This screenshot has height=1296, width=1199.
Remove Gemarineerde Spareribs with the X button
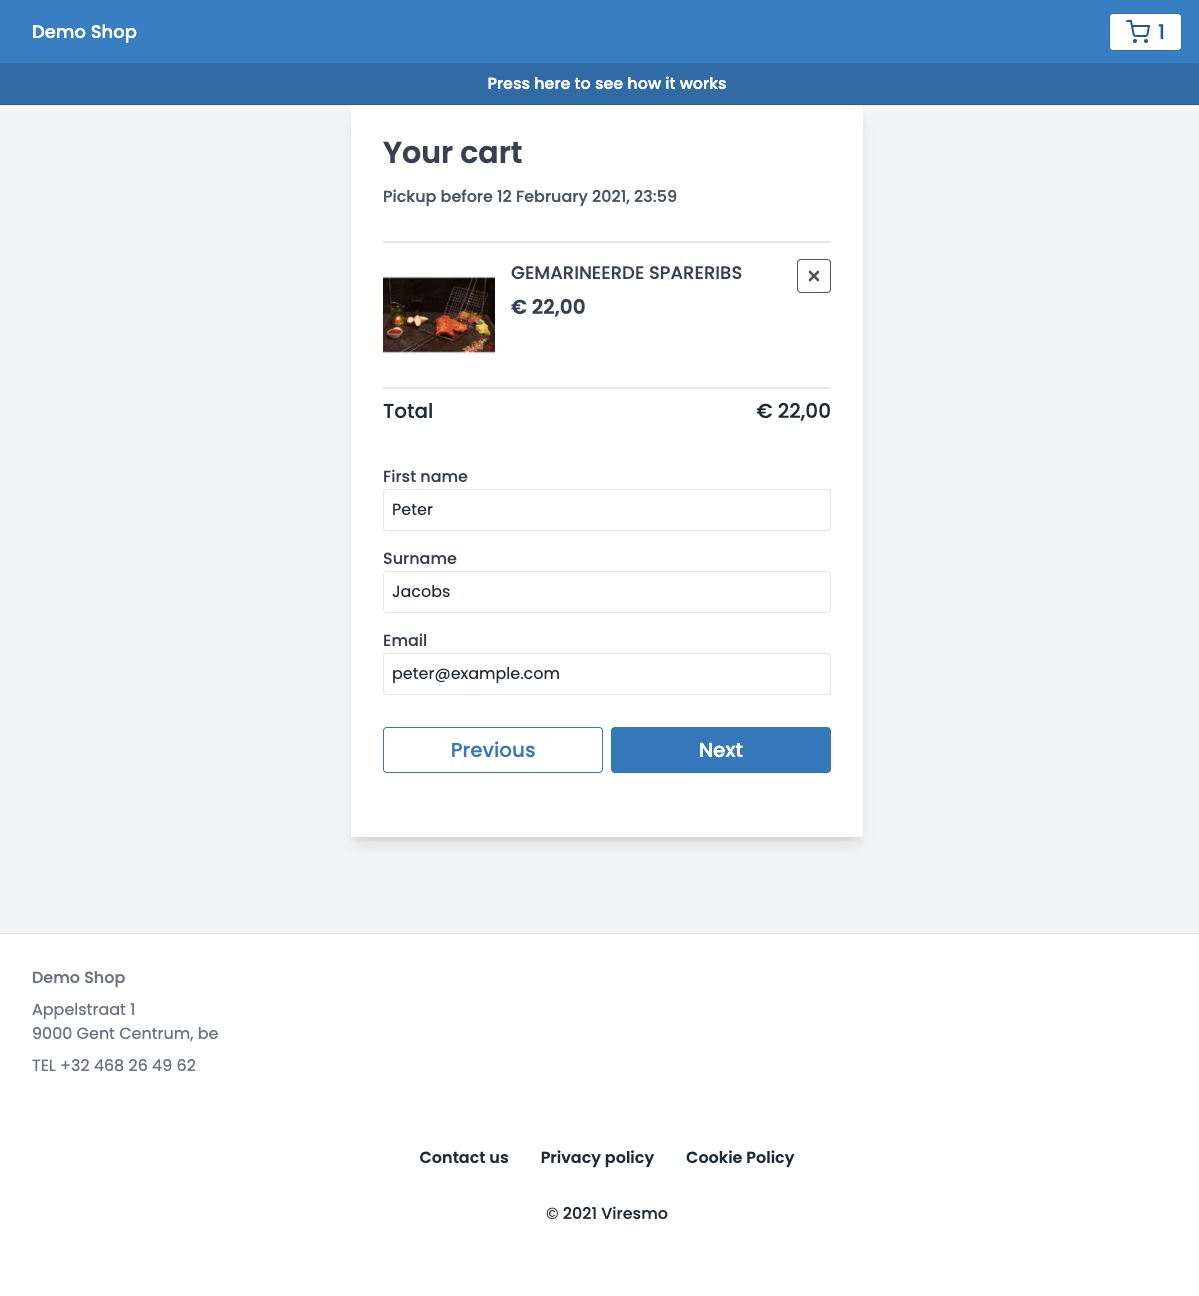[814, 276]
